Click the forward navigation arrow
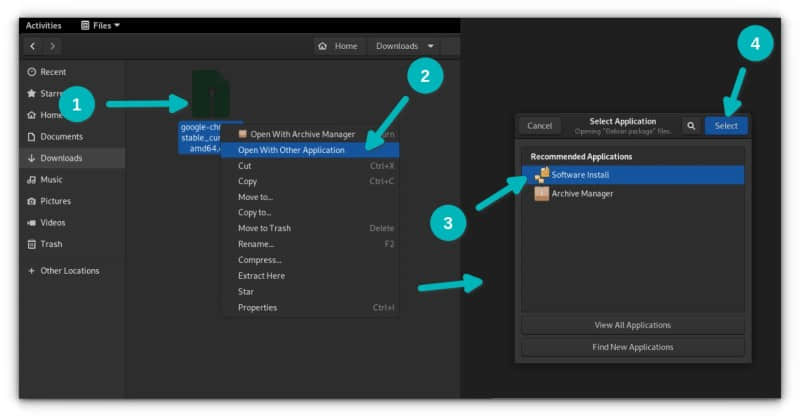This screenshot has width=800, height=419. (52, 46)
